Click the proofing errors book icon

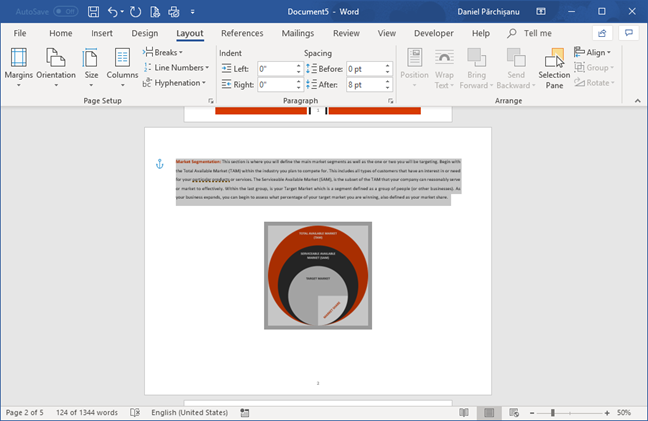pyautogui.click(x=135, y=412)
